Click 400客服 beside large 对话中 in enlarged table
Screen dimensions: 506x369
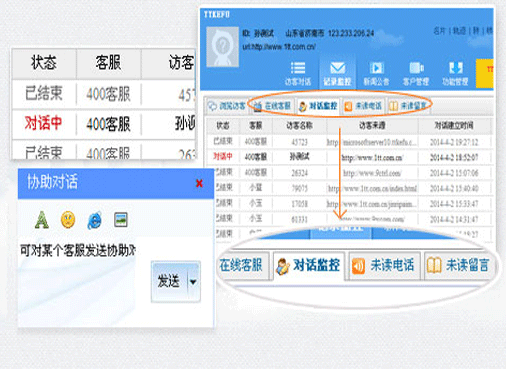(108, 124)
